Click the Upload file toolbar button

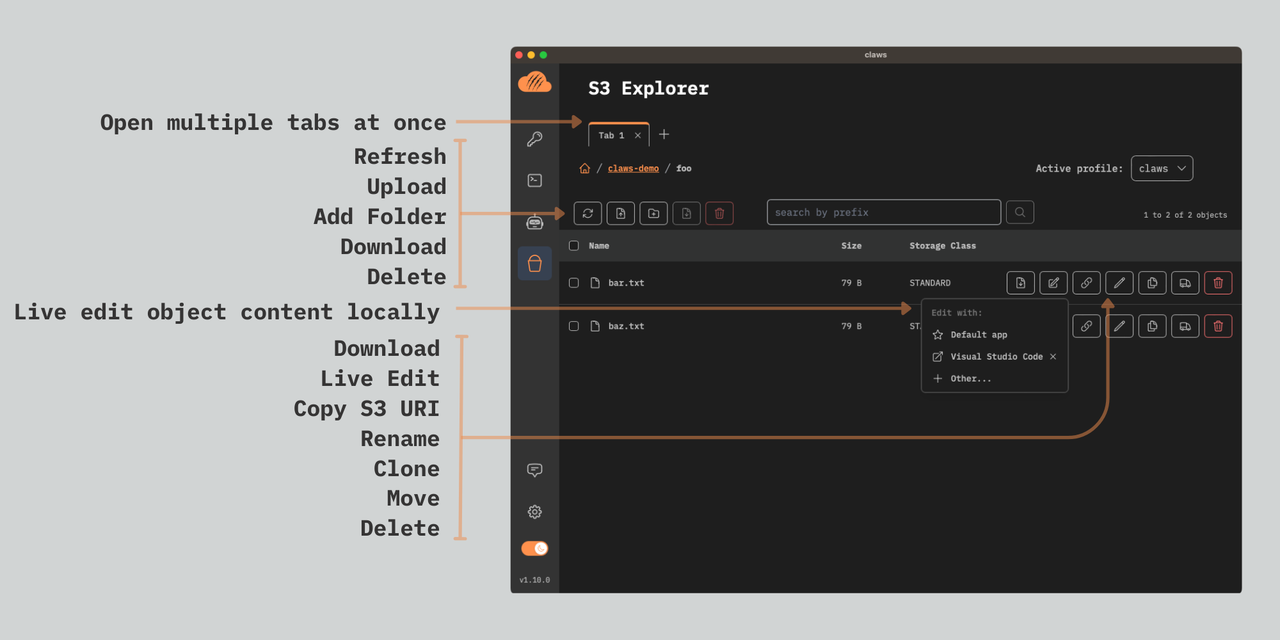click(621, 213)
